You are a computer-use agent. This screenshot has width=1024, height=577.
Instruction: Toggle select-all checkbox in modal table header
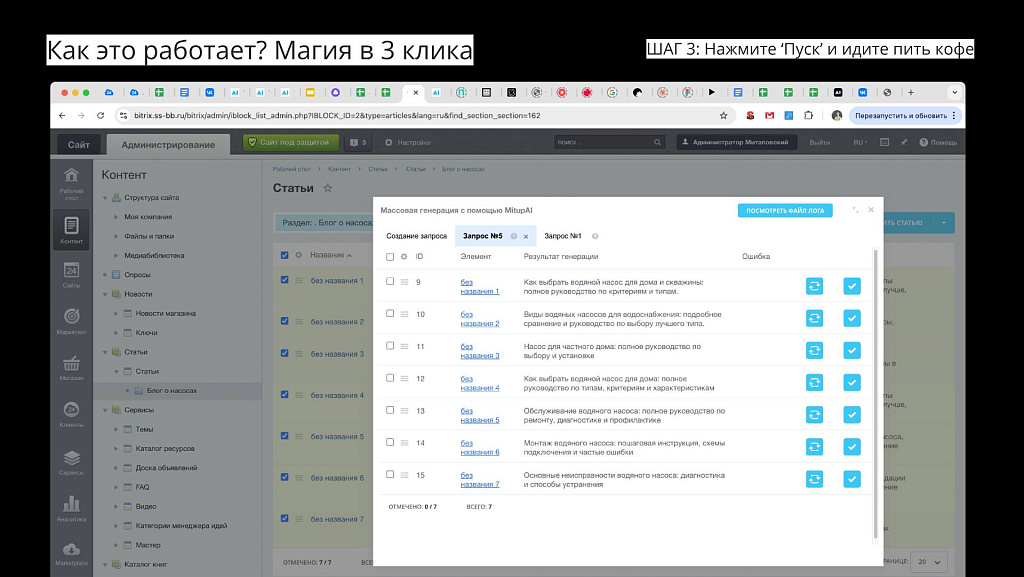[390, 257]
